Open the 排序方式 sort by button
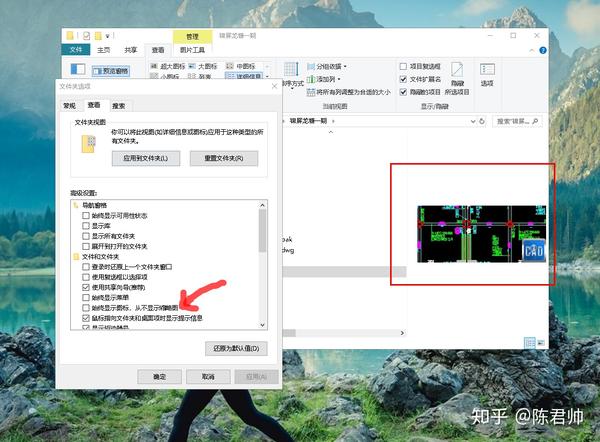Viewport: 600px width, 442px height. click(x=292, y=75)
